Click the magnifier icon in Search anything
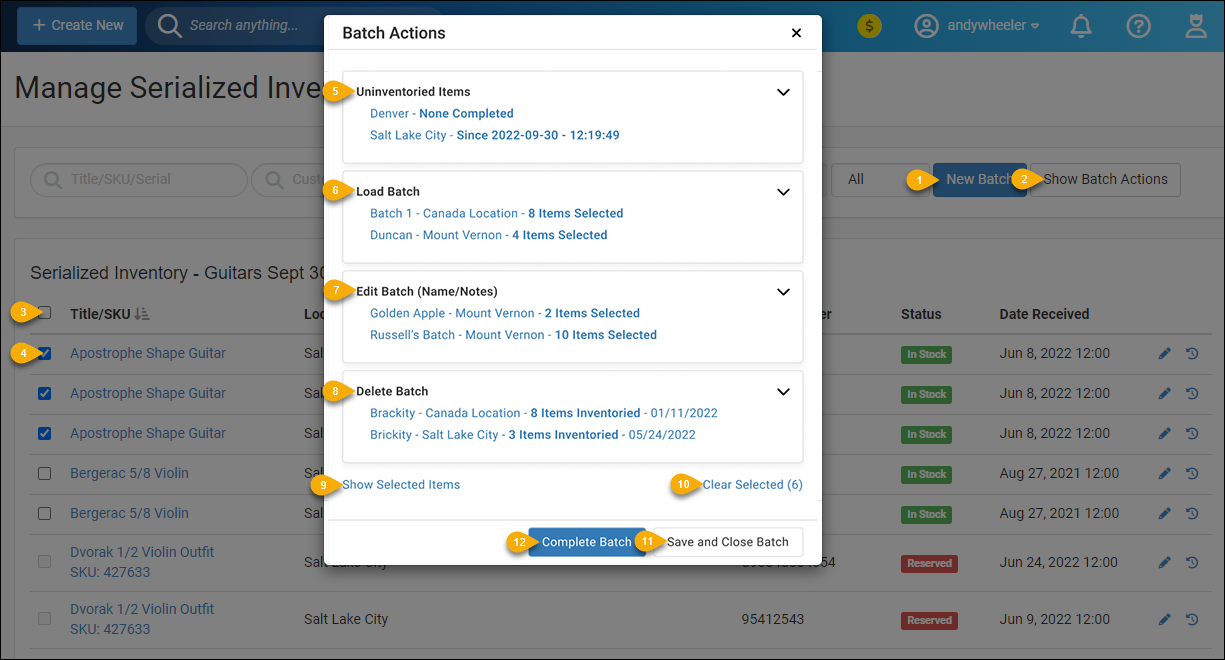 pyautogui.click(x=170, y=25)
